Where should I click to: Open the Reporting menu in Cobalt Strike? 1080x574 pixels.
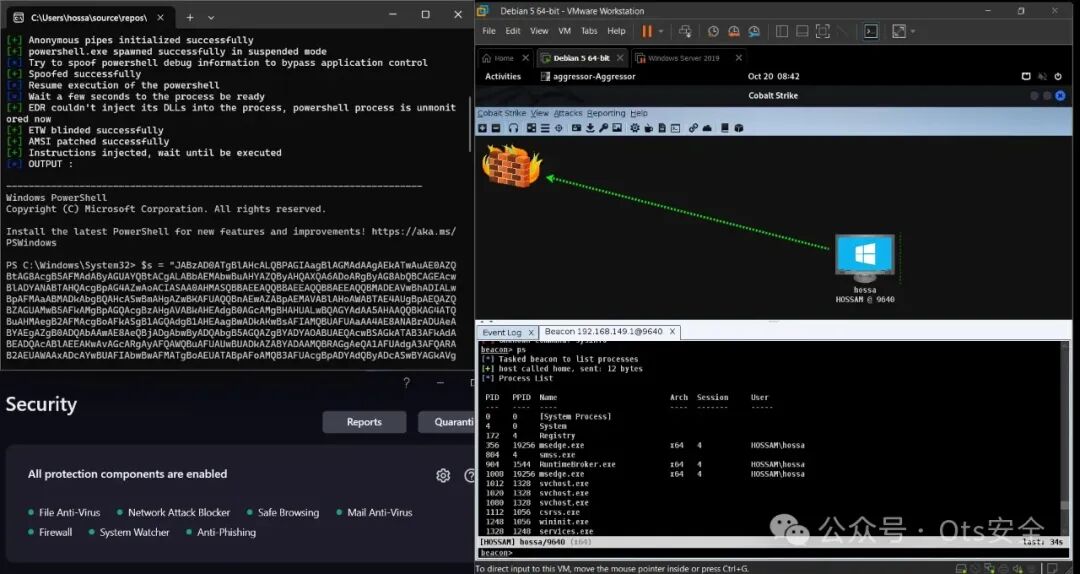(606, 113)
